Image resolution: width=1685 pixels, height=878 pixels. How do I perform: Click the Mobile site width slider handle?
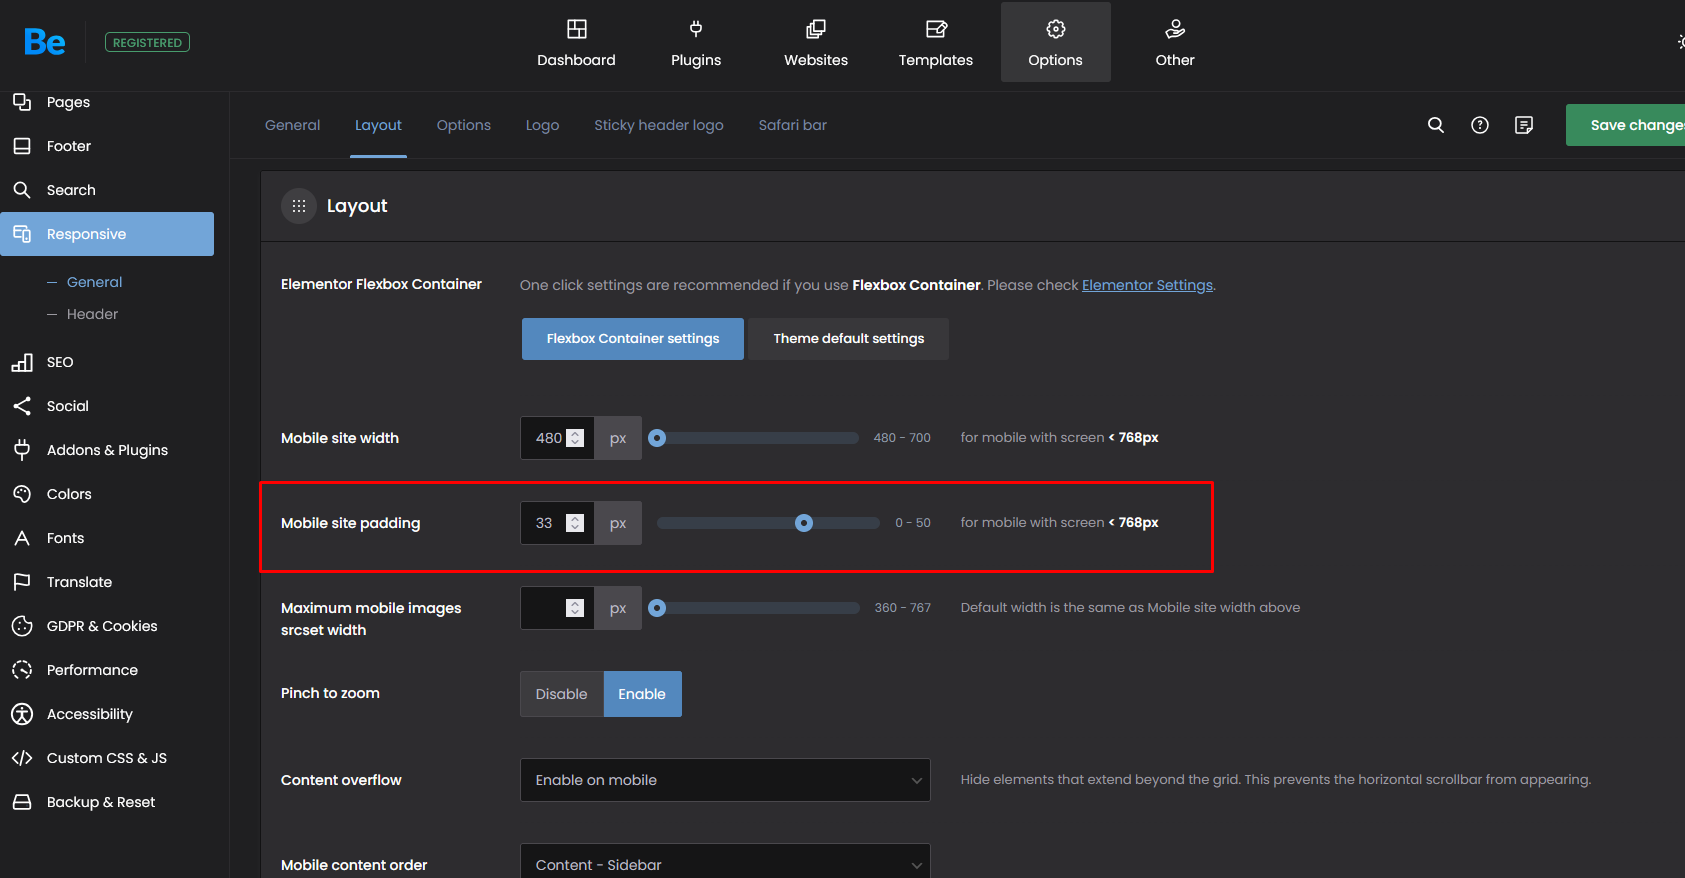point(657,438)
